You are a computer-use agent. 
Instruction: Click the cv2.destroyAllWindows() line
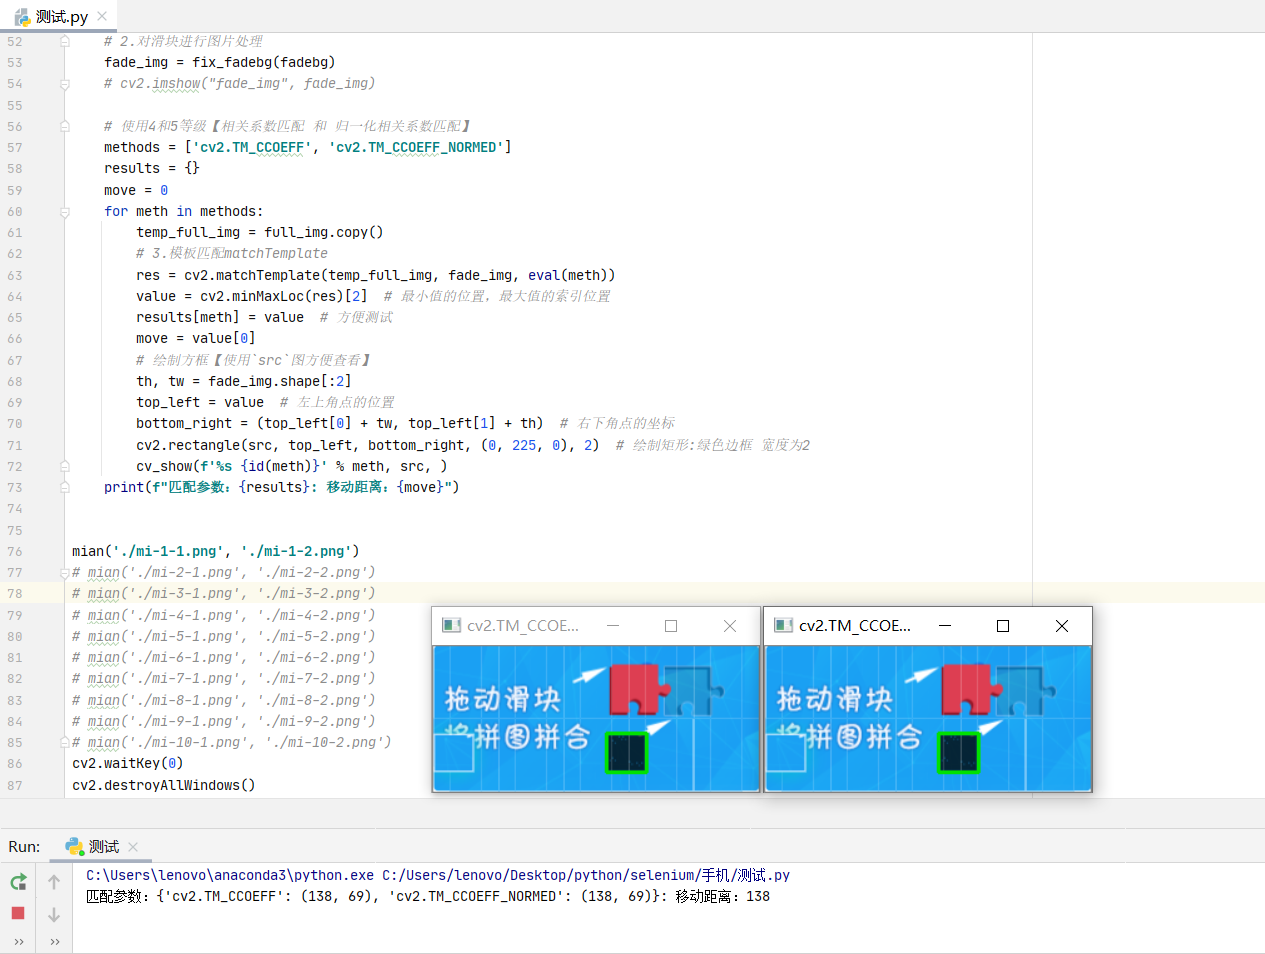[x=164, y=785]
